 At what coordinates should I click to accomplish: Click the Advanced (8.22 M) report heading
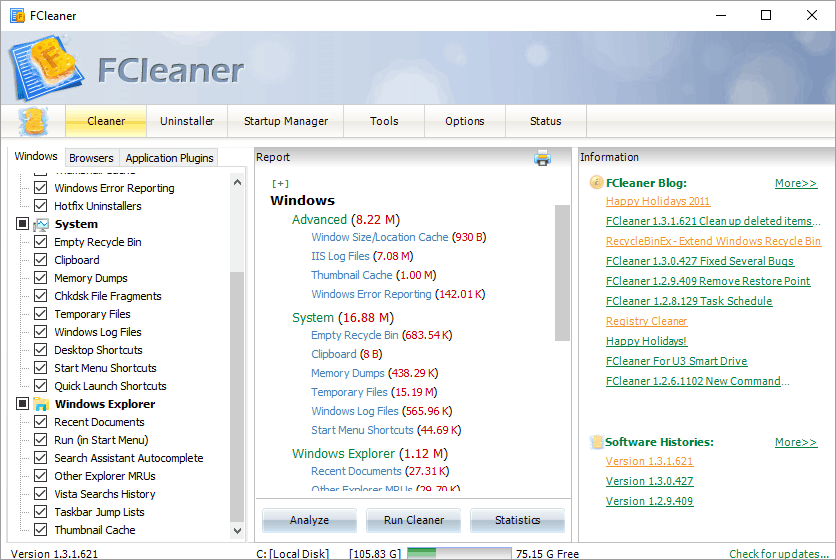pos(345,220)
